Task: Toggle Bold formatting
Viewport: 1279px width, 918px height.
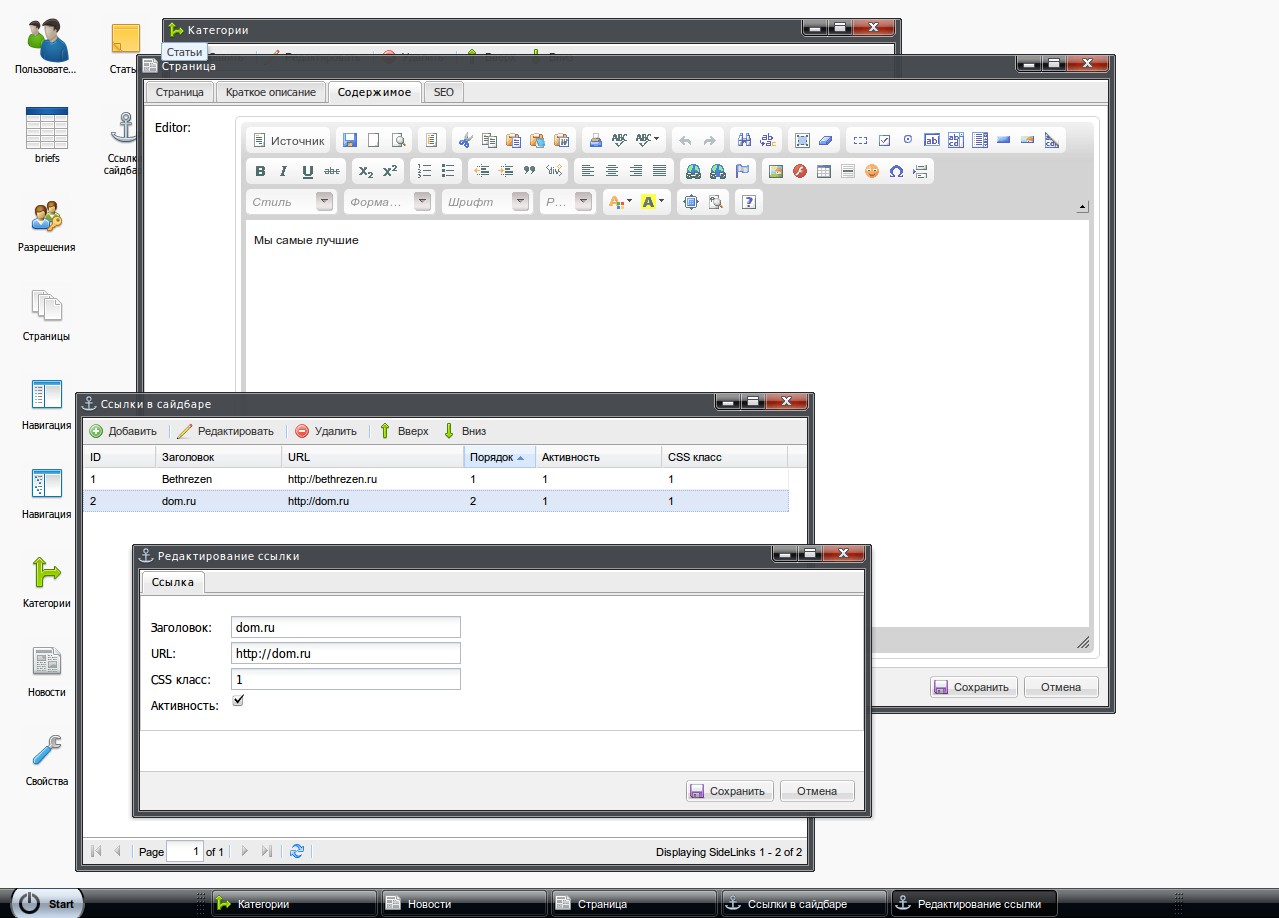Action: coord(260,171)
